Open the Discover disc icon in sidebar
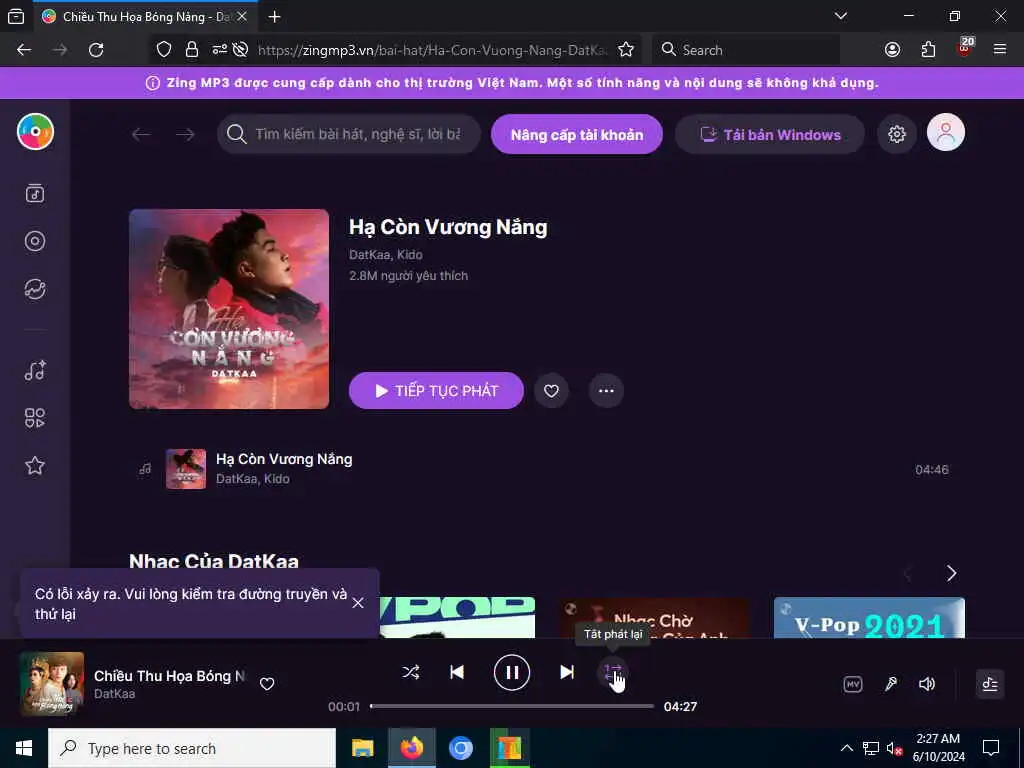 click(x=35, y=241)
